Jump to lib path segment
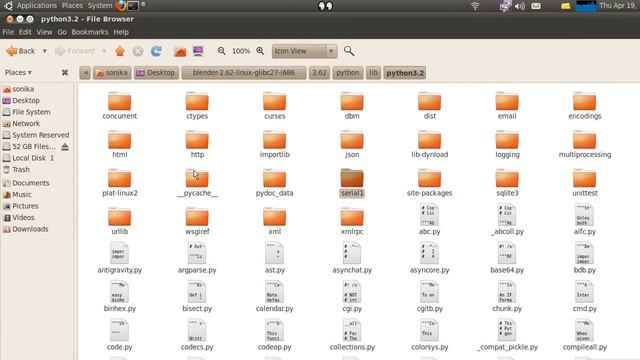This screenshot has width=640, height=360. (x=373, y=73)
